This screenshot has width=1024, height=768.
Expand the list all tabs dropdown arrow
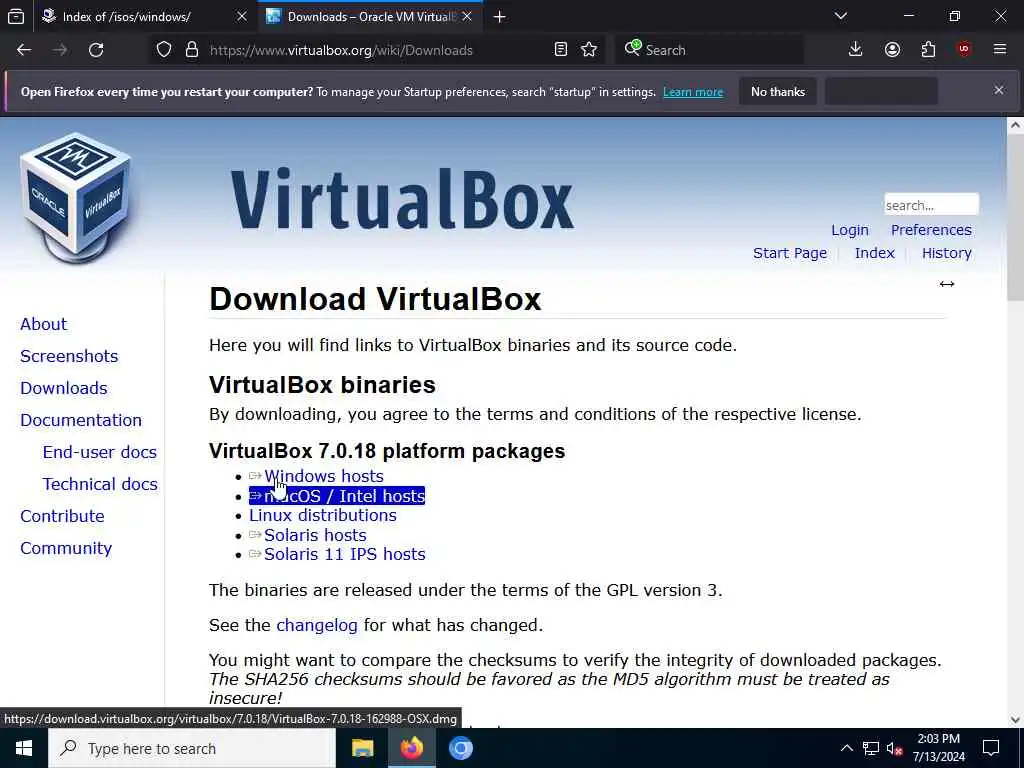point(841,16)
